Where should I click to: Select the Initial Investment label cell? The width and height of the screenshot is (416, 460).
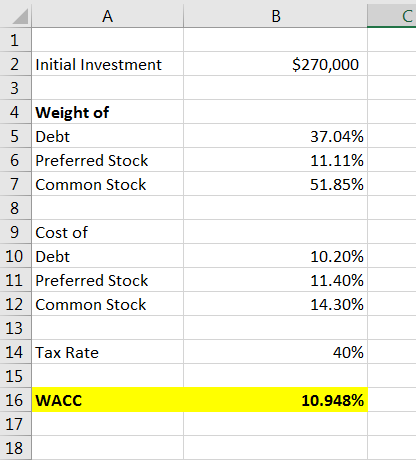107,64
